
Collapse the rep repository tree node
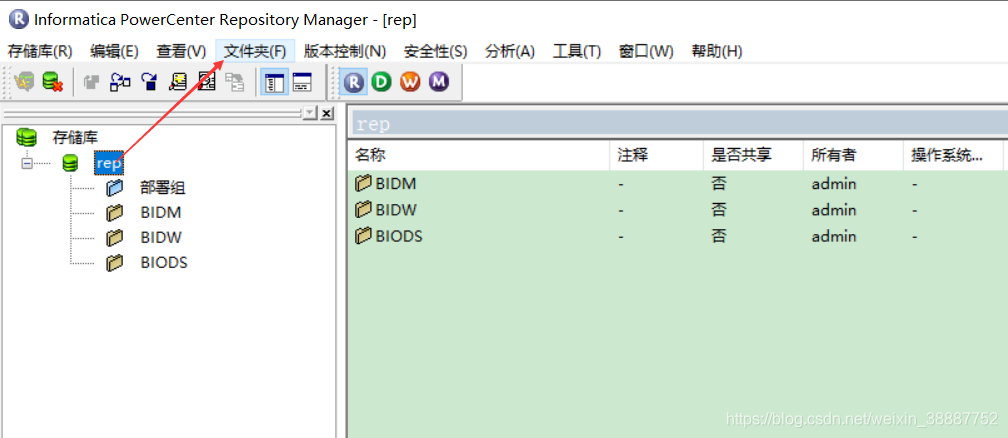[x=27, y=163]
